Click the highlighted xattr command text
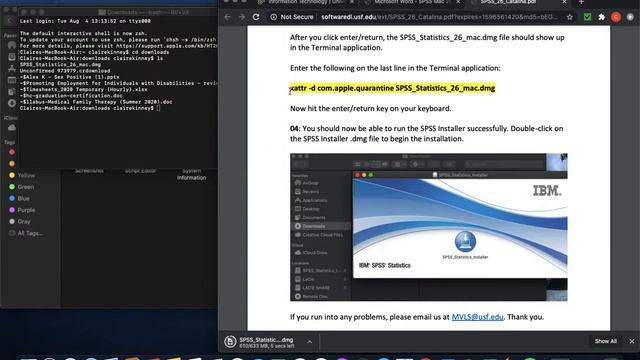 click(393, 88)
